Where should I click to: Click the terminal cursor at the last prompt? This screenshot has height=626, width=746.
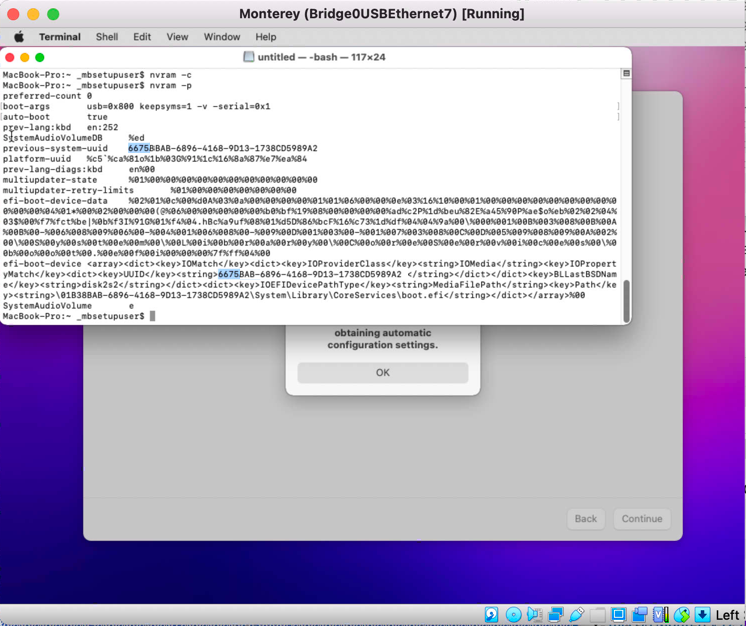[152, 316]
